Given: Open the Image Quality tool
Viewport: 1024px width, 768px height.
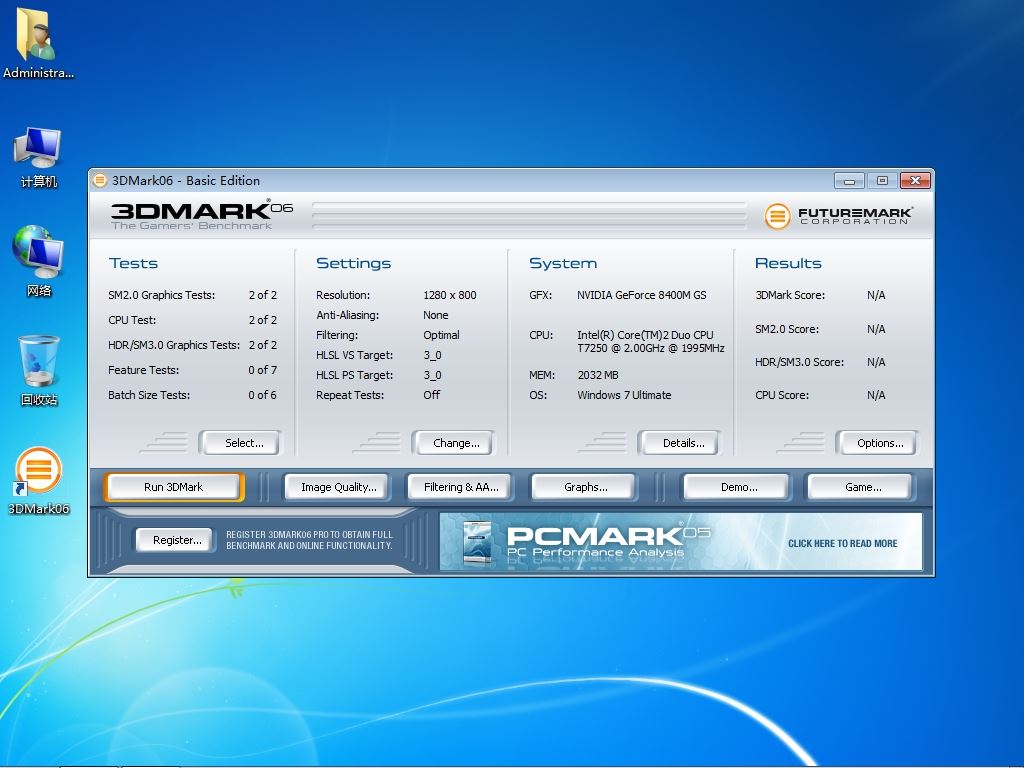Looking at the screenshot, I should (x=338, y=487).
